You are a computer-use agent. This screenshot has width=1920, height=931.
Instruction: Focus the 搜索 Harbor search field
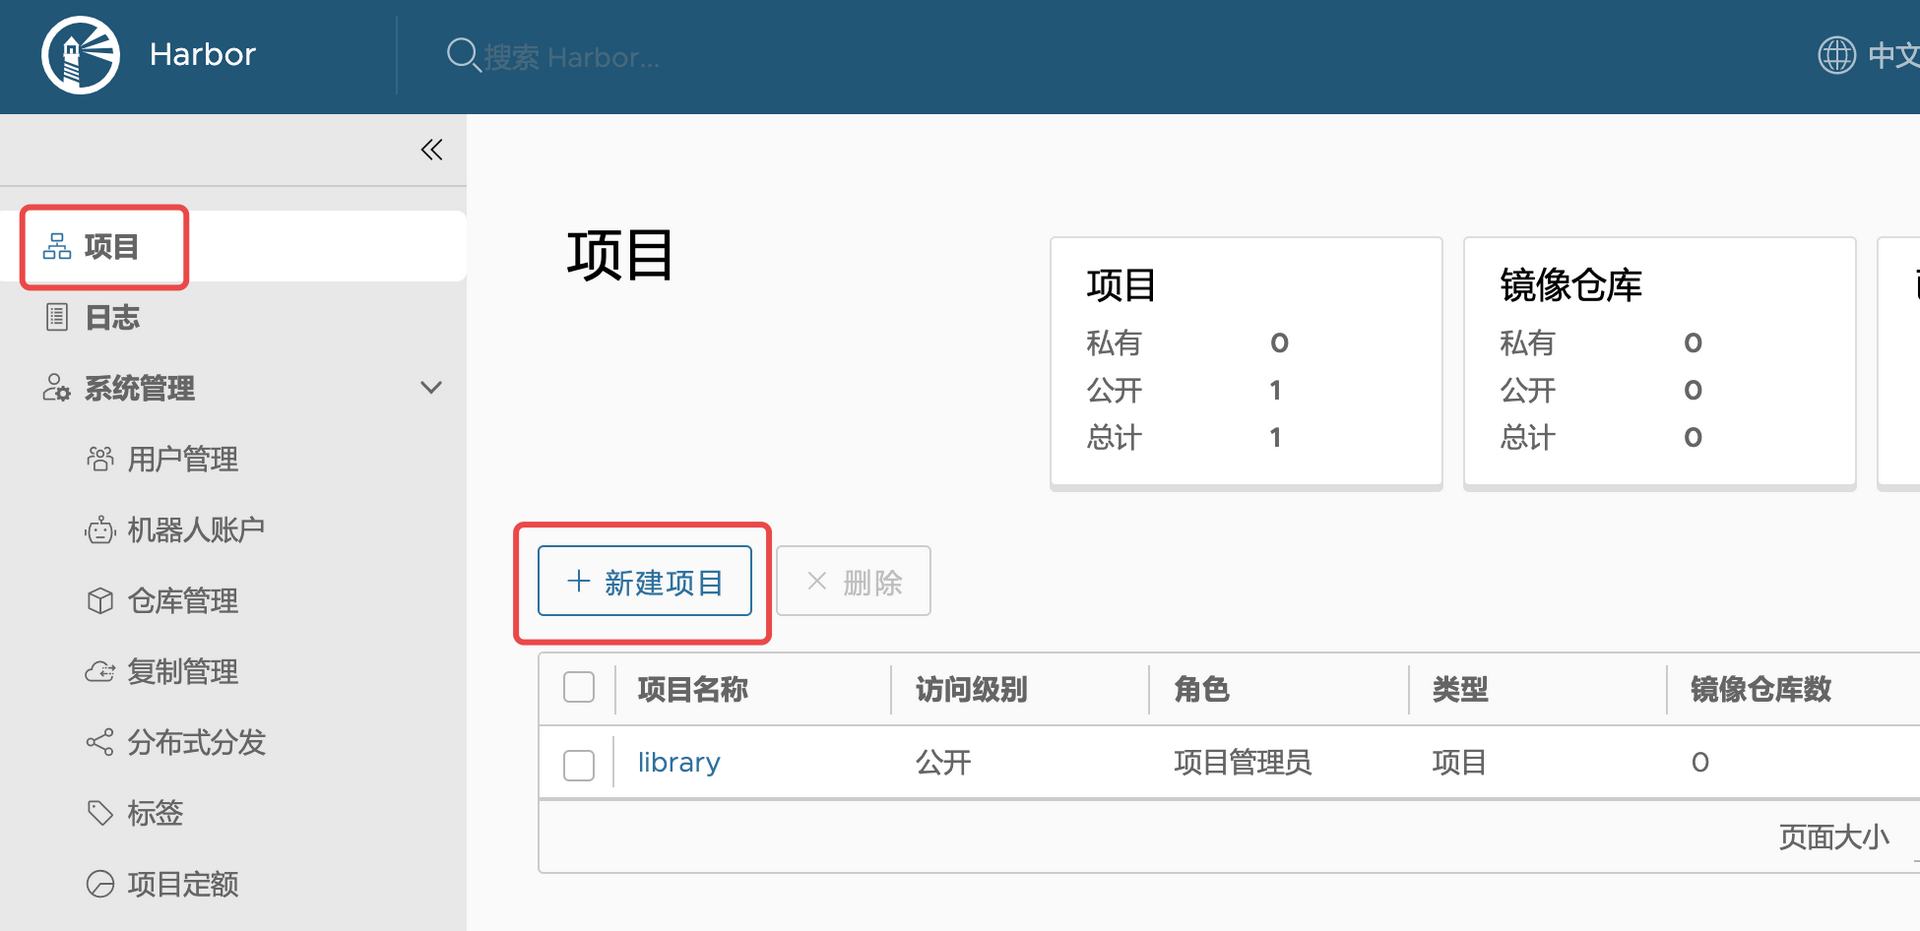pos(572,58)
